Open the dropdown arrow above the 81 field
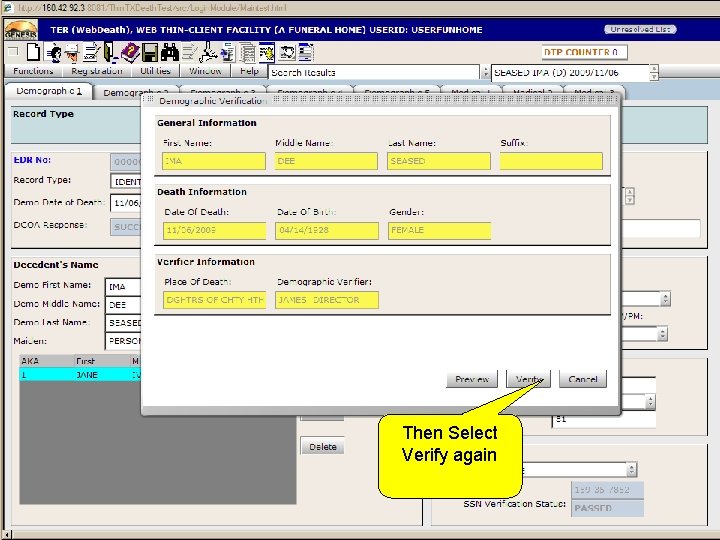Viewport: 720px width, 540px height. tap(650, 402)
